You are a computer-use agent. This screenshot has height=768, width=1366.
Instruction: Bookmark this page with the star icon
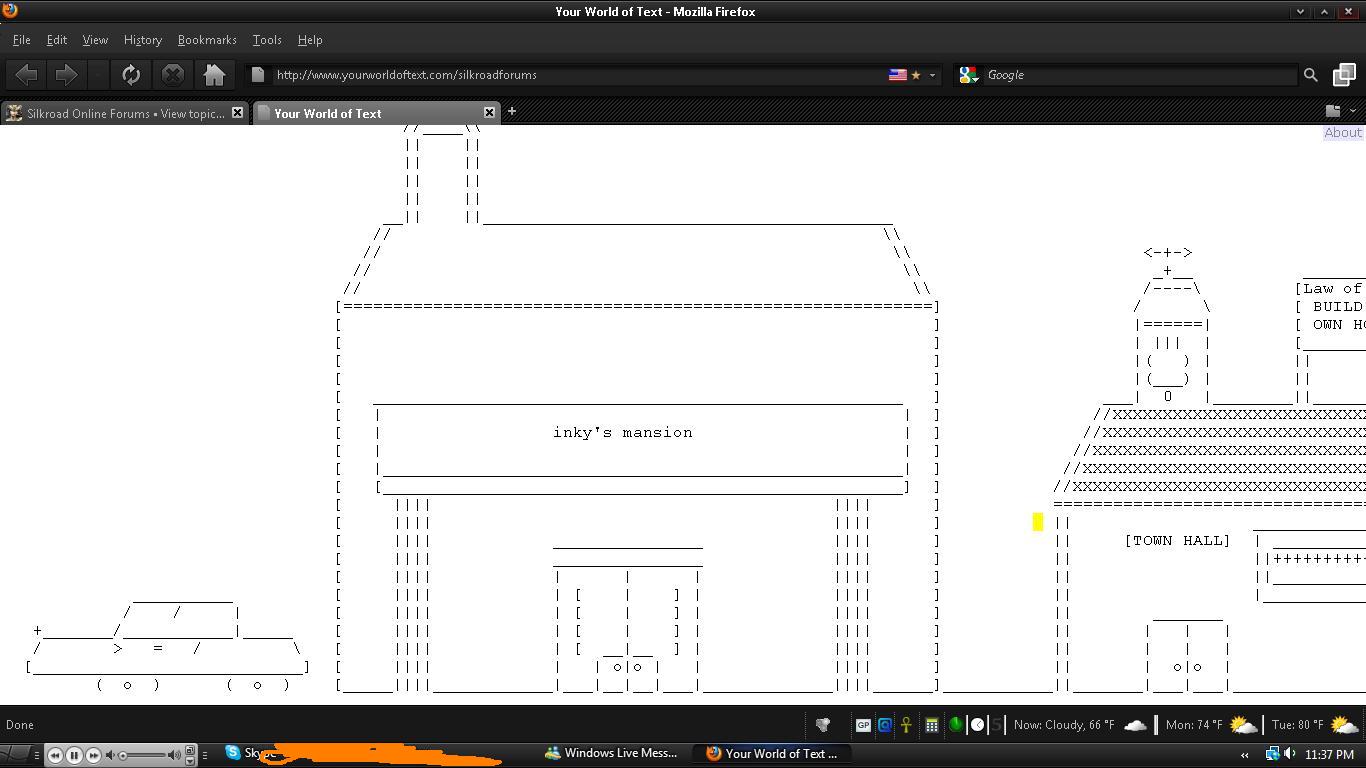click(x=915, y=75)
